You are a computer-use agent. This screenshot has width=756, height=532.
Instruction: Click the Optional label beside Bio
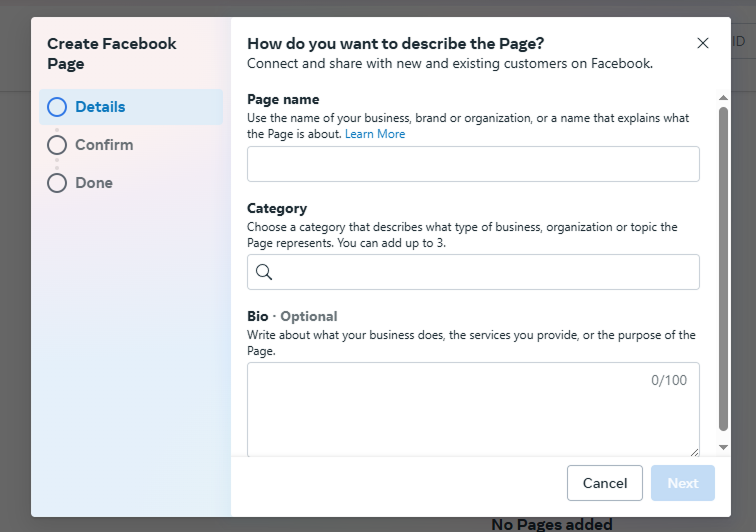(309, 316)
